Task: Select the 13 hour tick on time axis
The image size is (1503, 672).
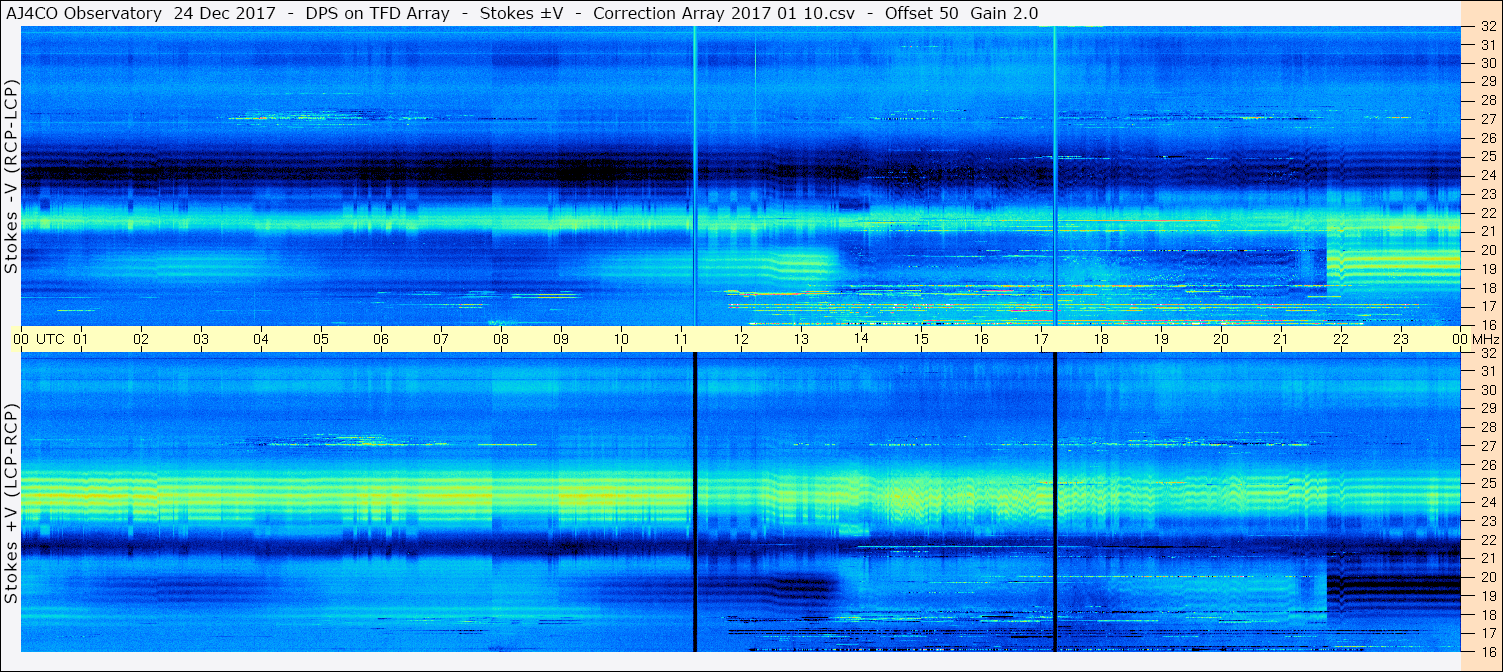Action: (x=801, y=339)
